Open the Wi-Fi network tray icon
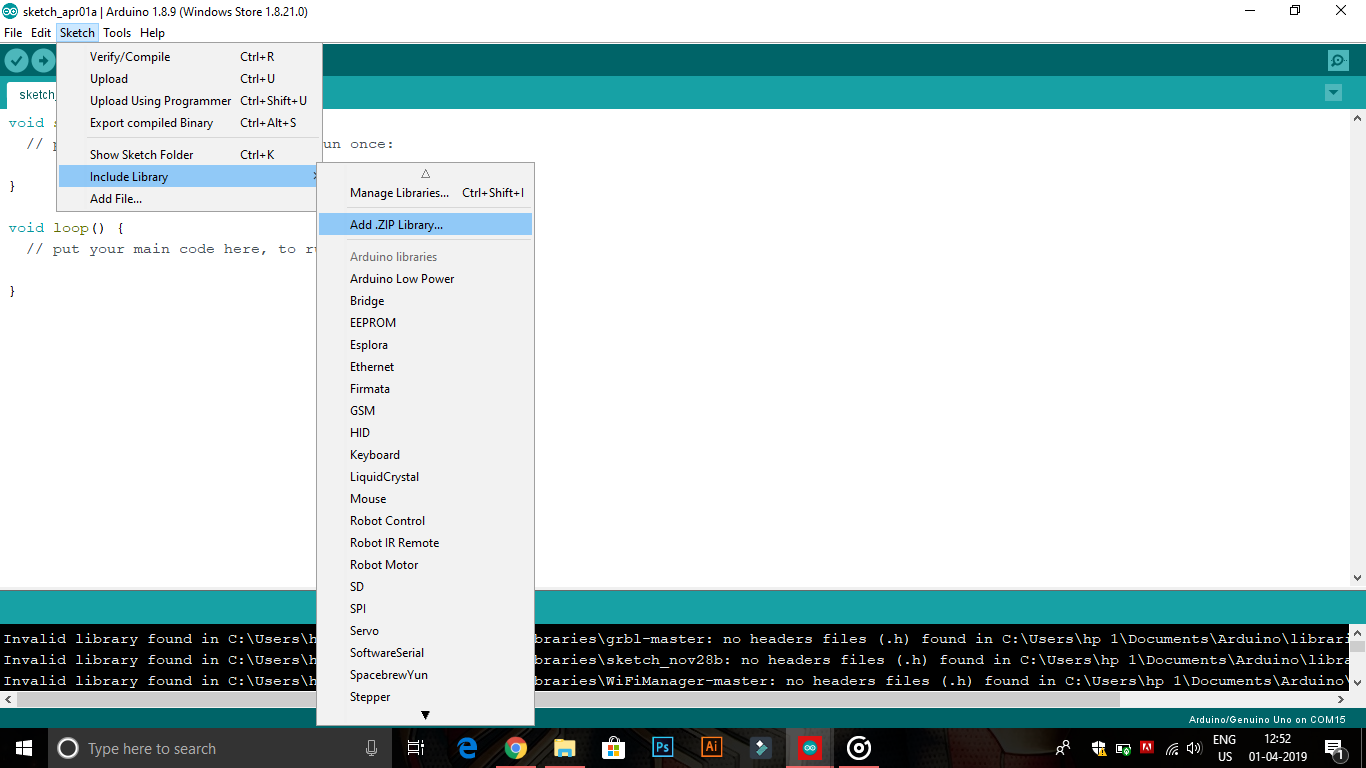This screenshot has height=768, width=1366. (x=1172, y=747)
